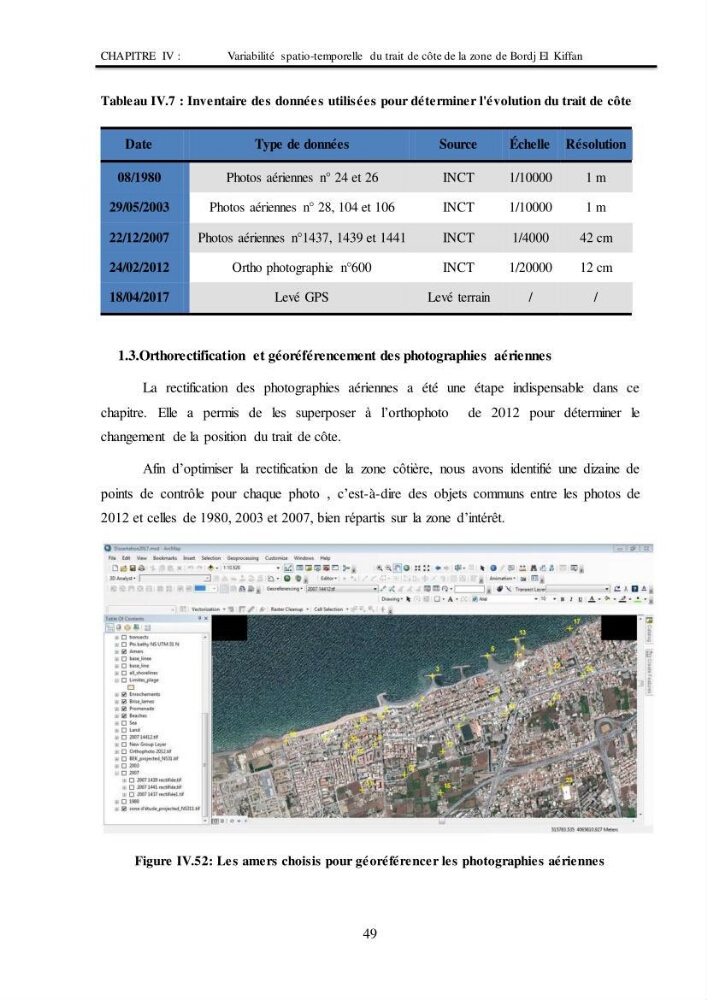Expand the 2003 group layer
Viewport: 707px width, 1000px height.
[117, 765]
